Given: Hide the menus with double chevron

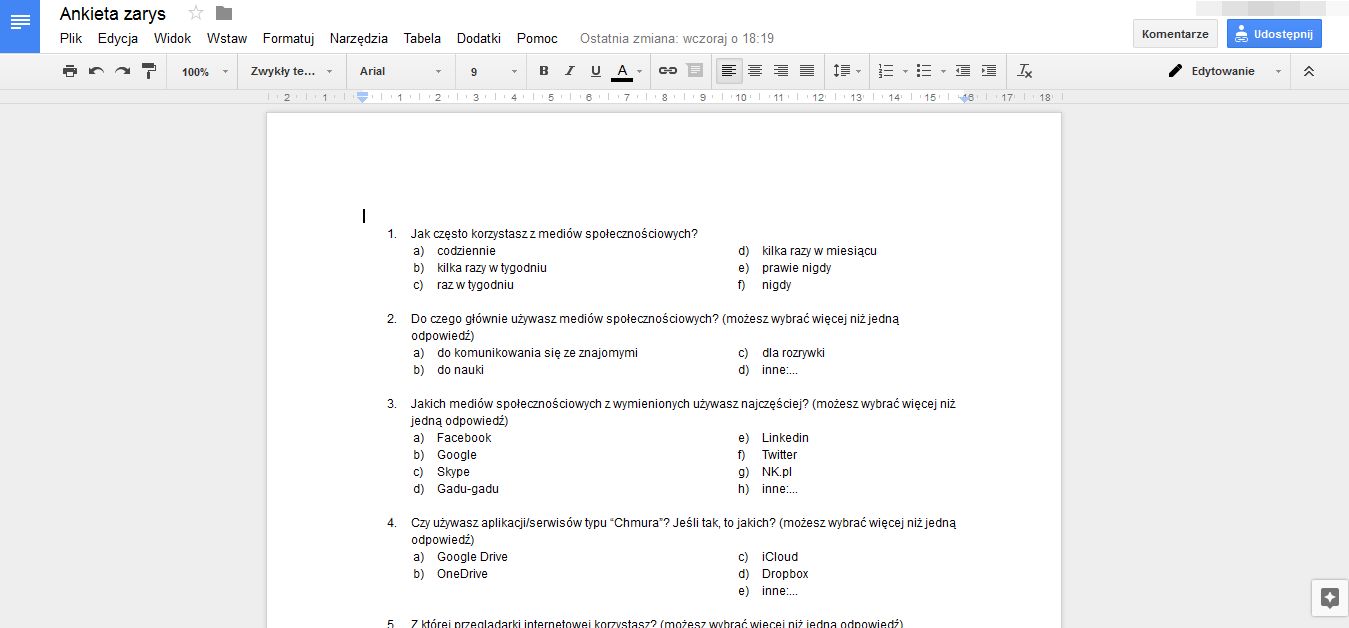Looking at the screenshot, I should [1309, 71].
